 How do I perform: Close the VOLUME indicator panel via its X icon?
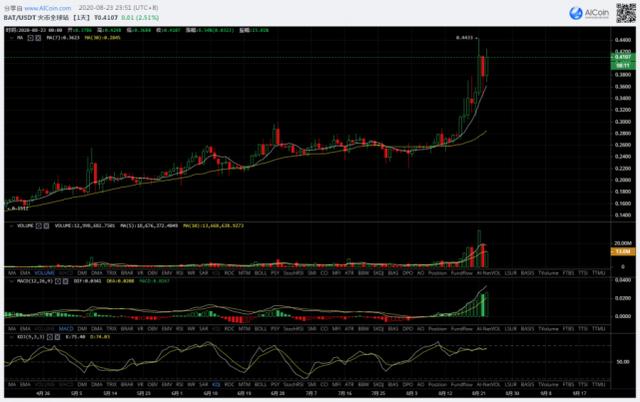pyautogui.click(x=47, y=226)
